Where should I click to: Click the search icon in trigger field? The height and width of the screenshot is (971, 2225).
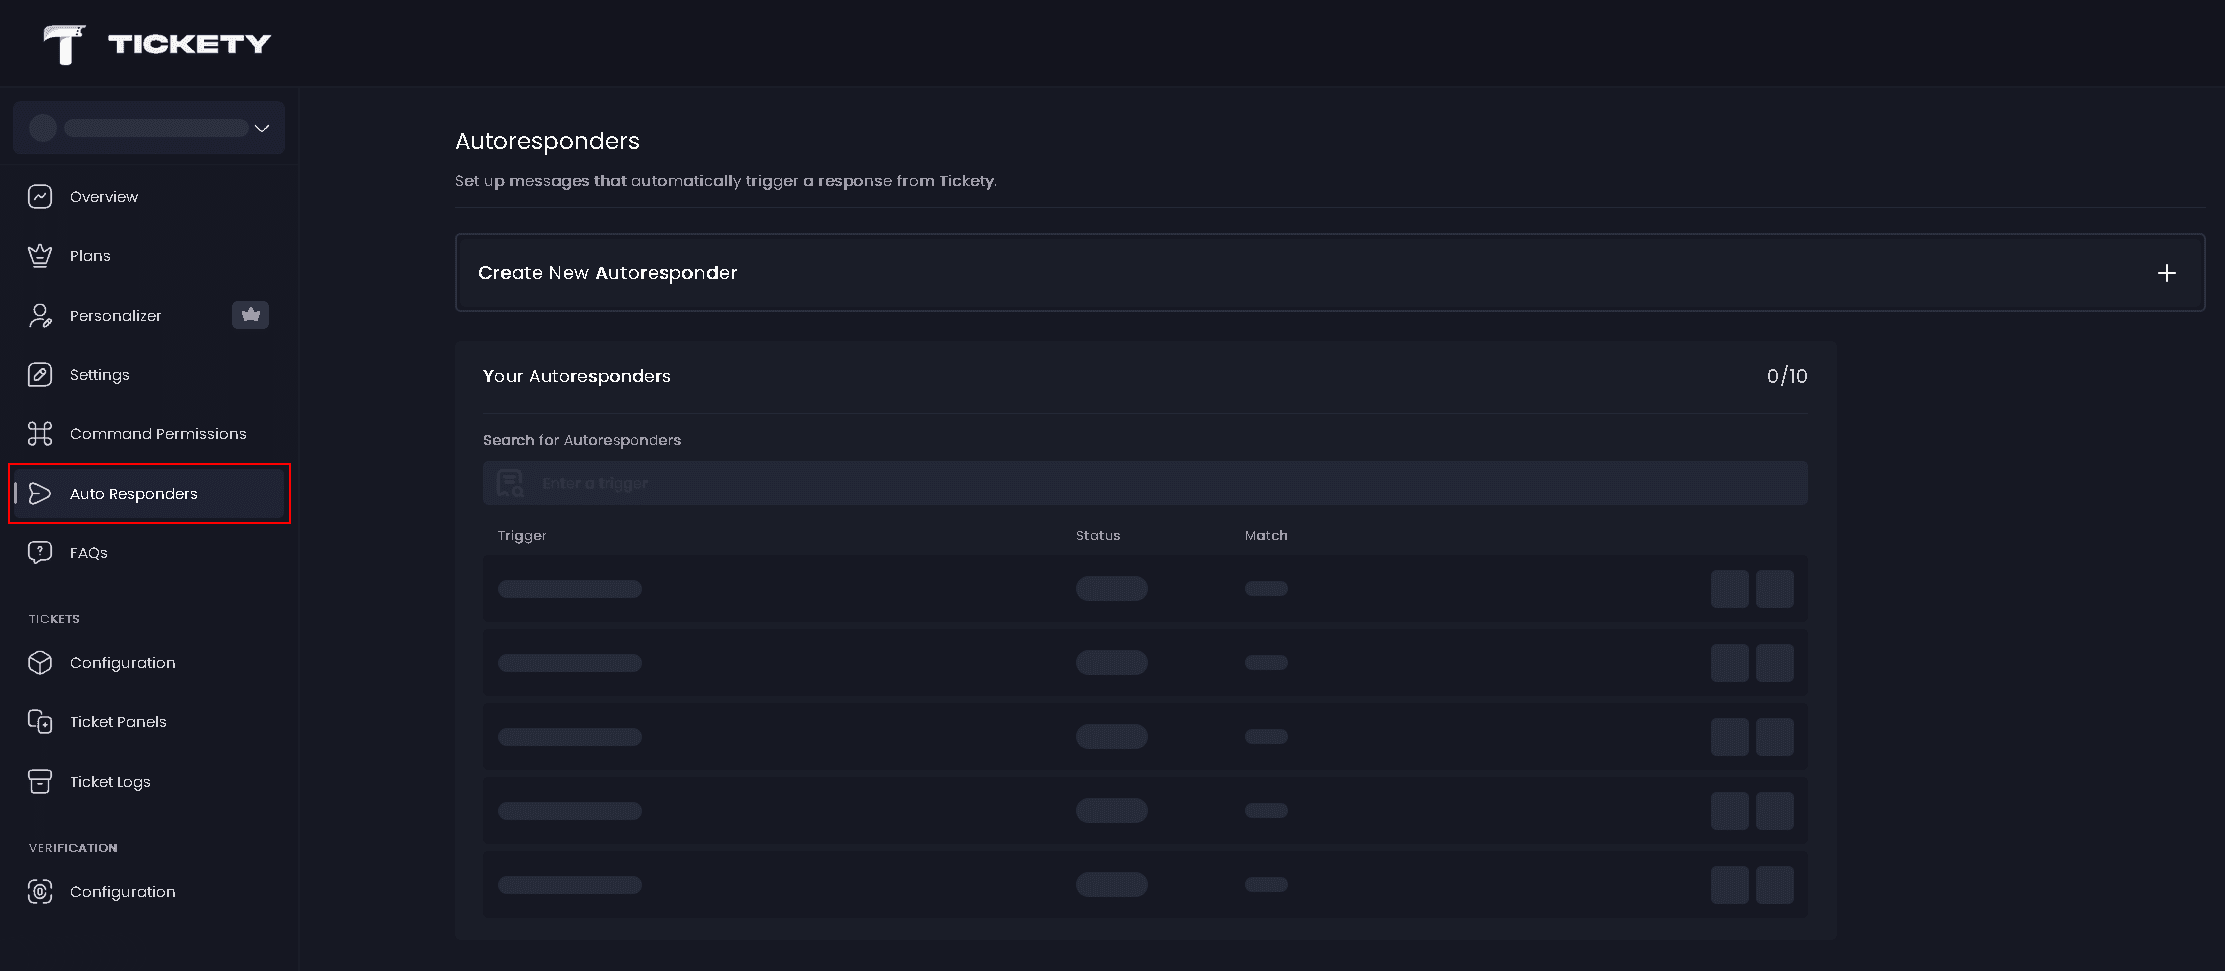click(x=510, y=484)
